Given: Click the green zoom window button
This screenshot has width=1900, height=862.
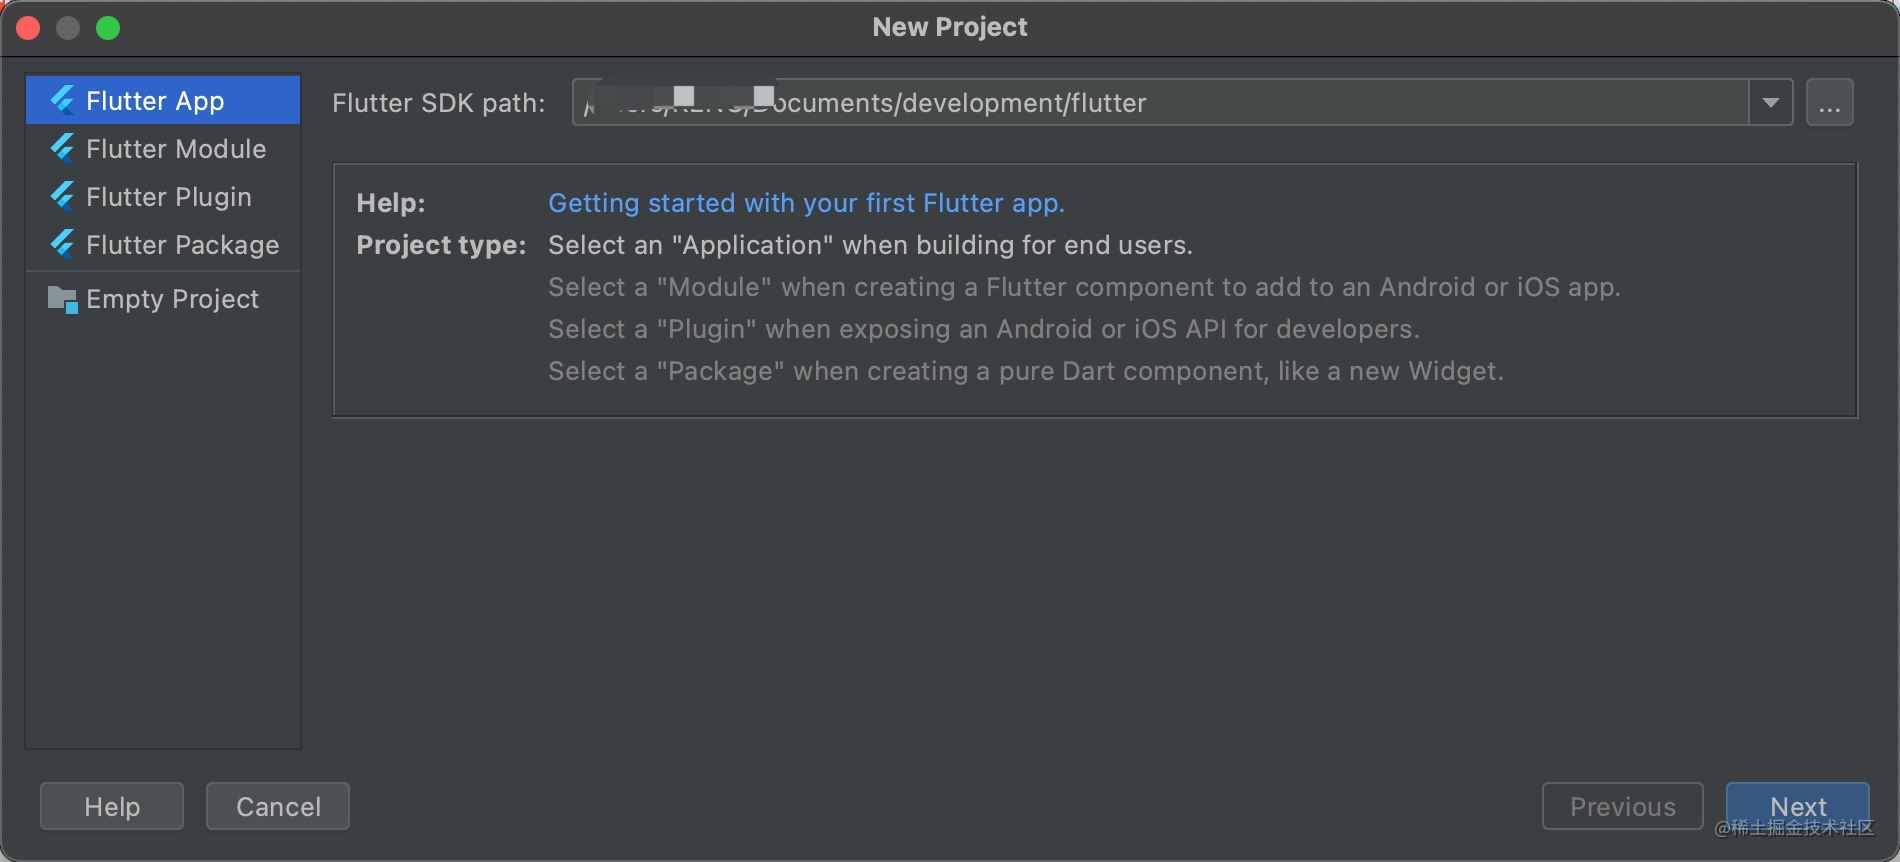Looking at the screenshot, I should [x=108, y=28].
